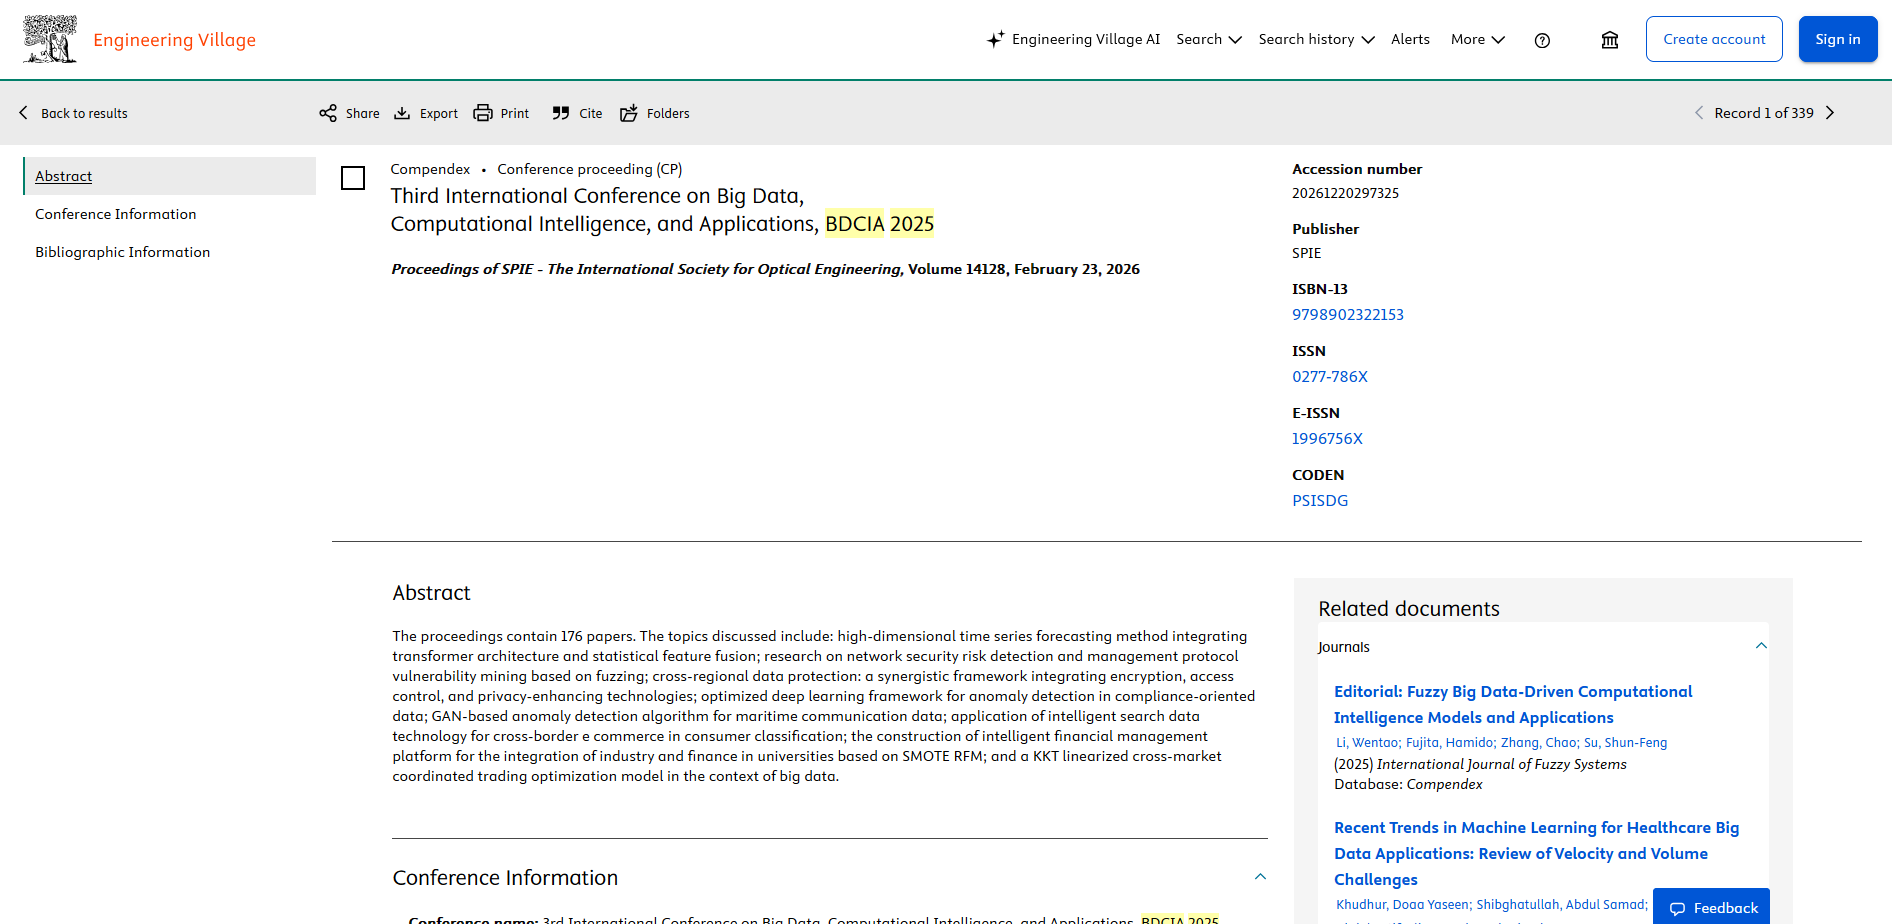Click the Export download icon

click(x=402, y=113)
